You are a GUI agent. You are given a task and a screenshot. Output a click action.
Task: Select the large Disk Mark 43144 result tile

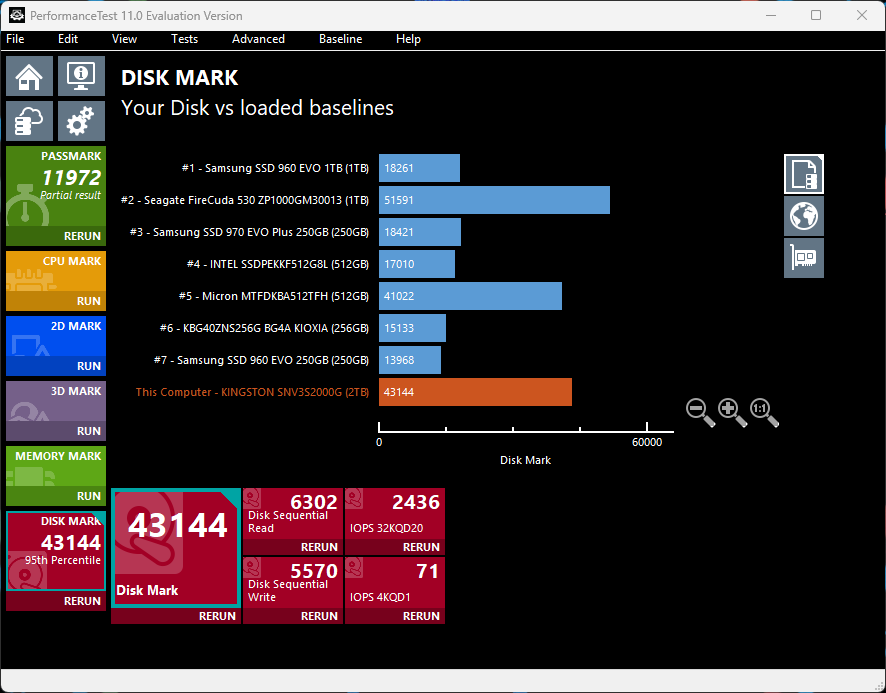pos(176,548)
